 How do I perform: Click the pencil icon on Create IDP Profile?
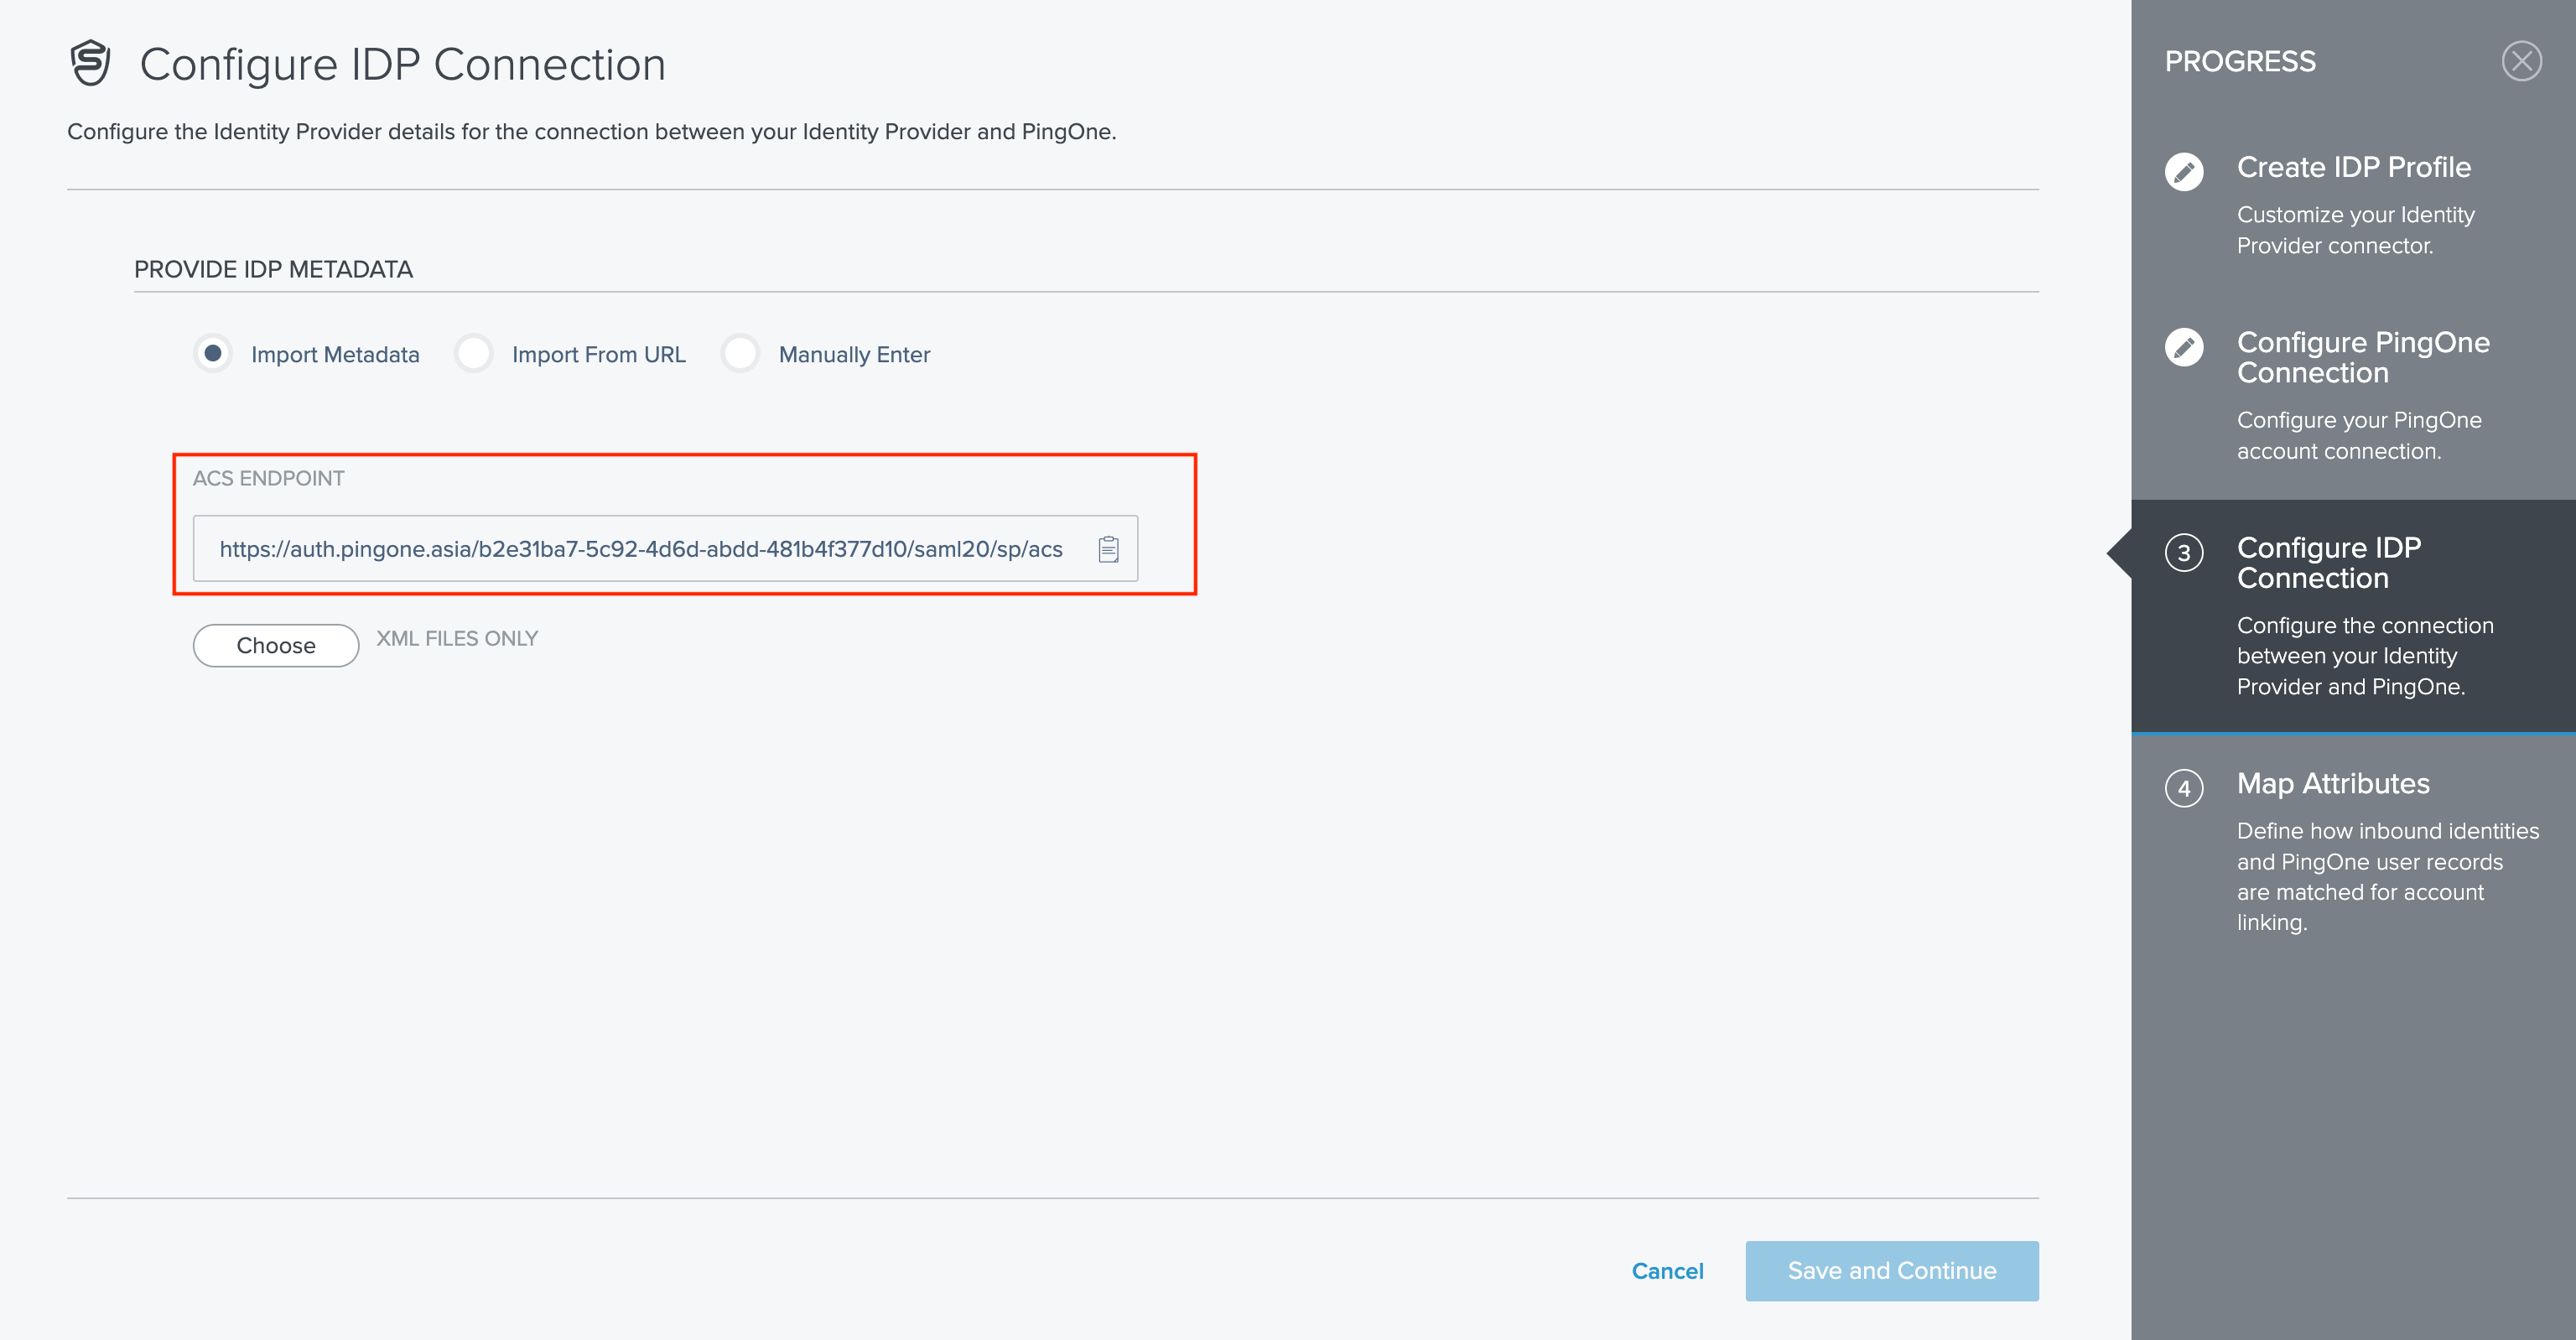pos(2185,172)
